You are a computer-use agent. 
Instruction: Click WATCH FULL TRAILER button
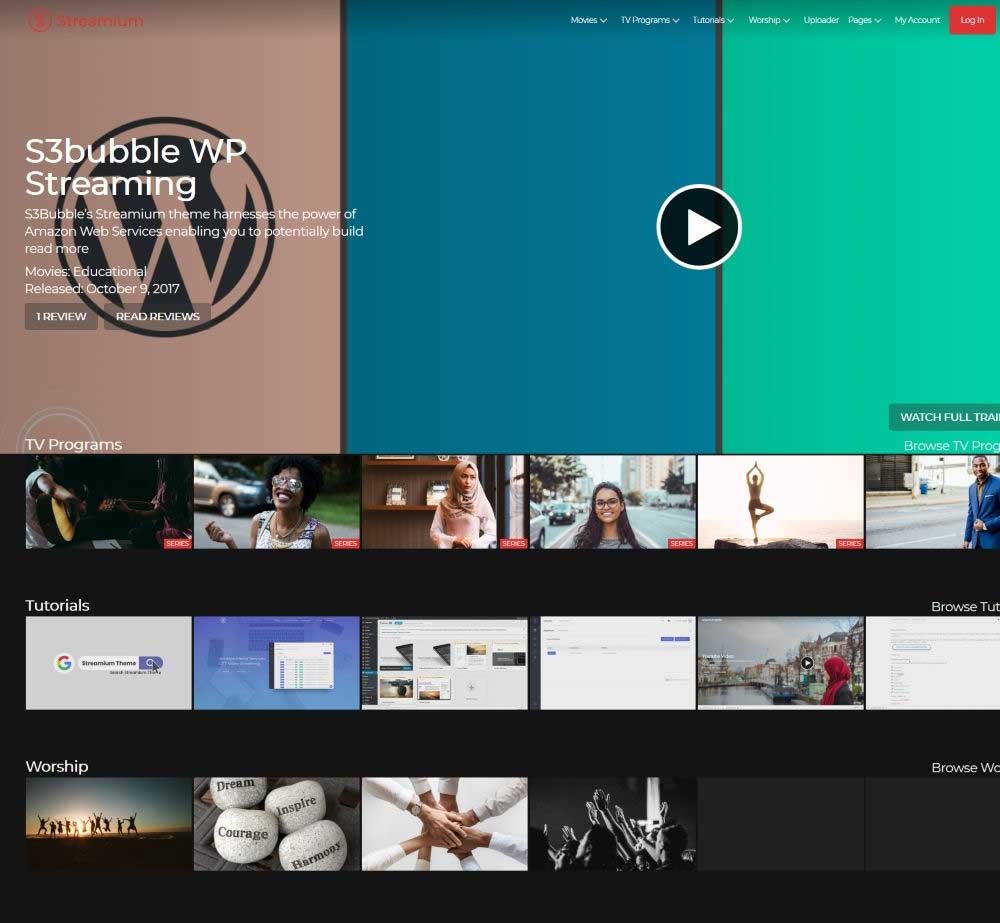(945, 417)
